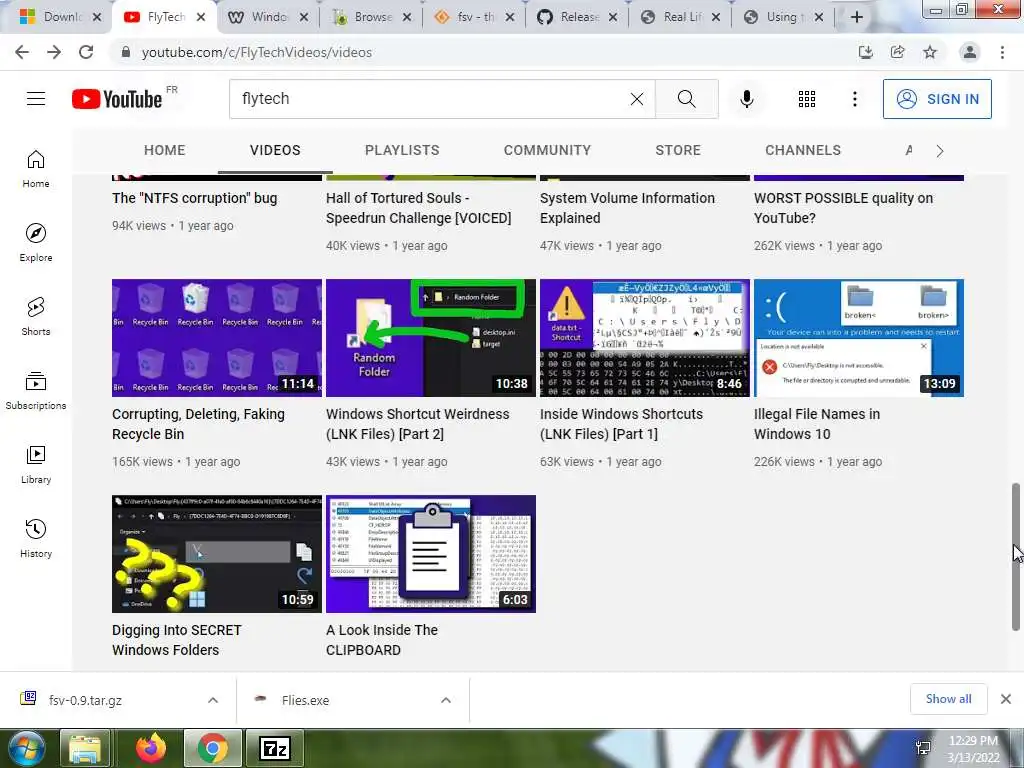1024x768 pixels.
Task: Open the Chrome three-dot menu
Action: (1002, 52)
